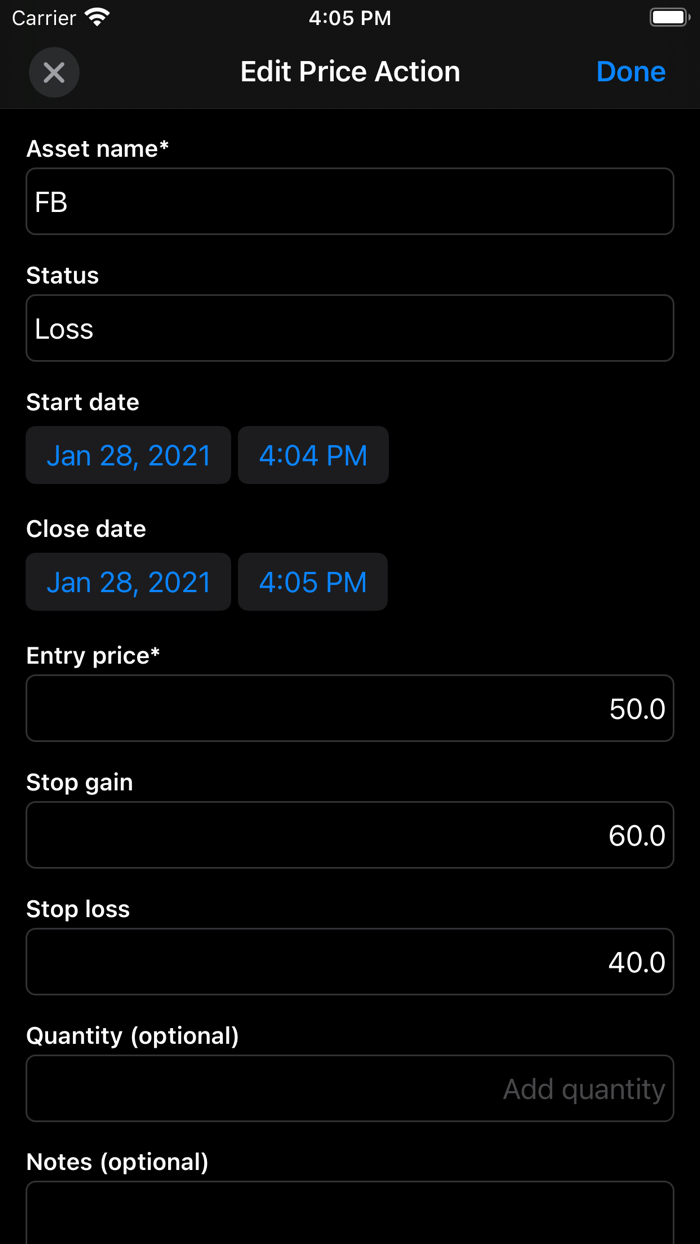Tap the Add quantity field
This screenshot has height=1244, width=700.
point(350,1088)
